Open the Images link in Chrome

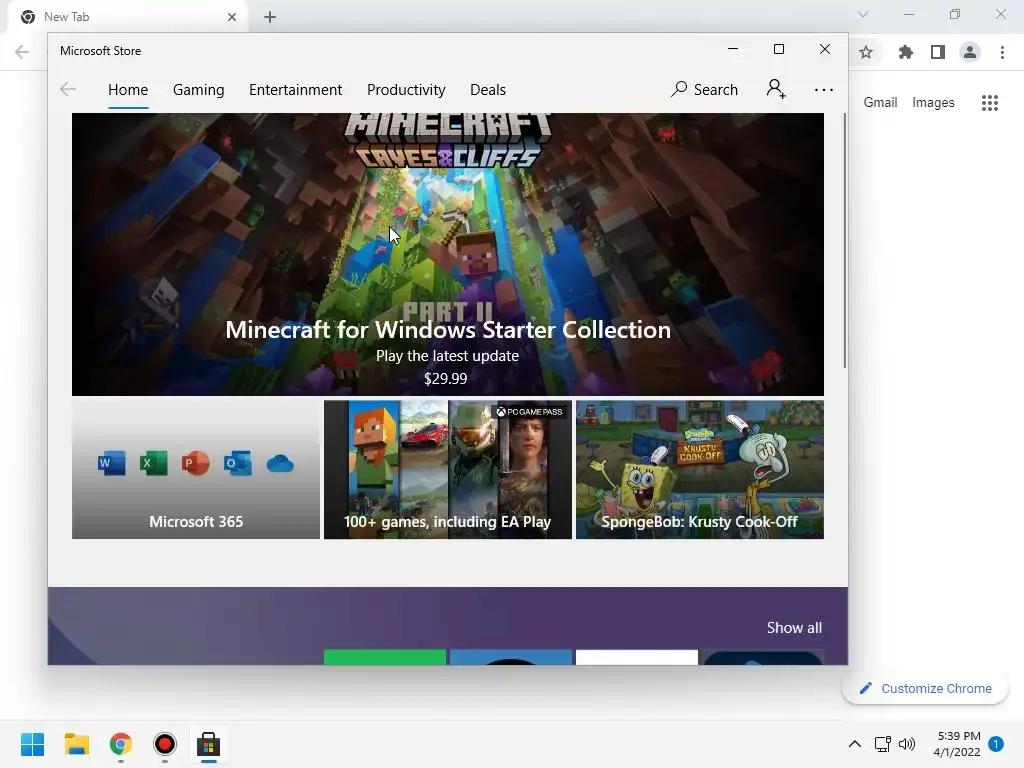tap(933, 103)
